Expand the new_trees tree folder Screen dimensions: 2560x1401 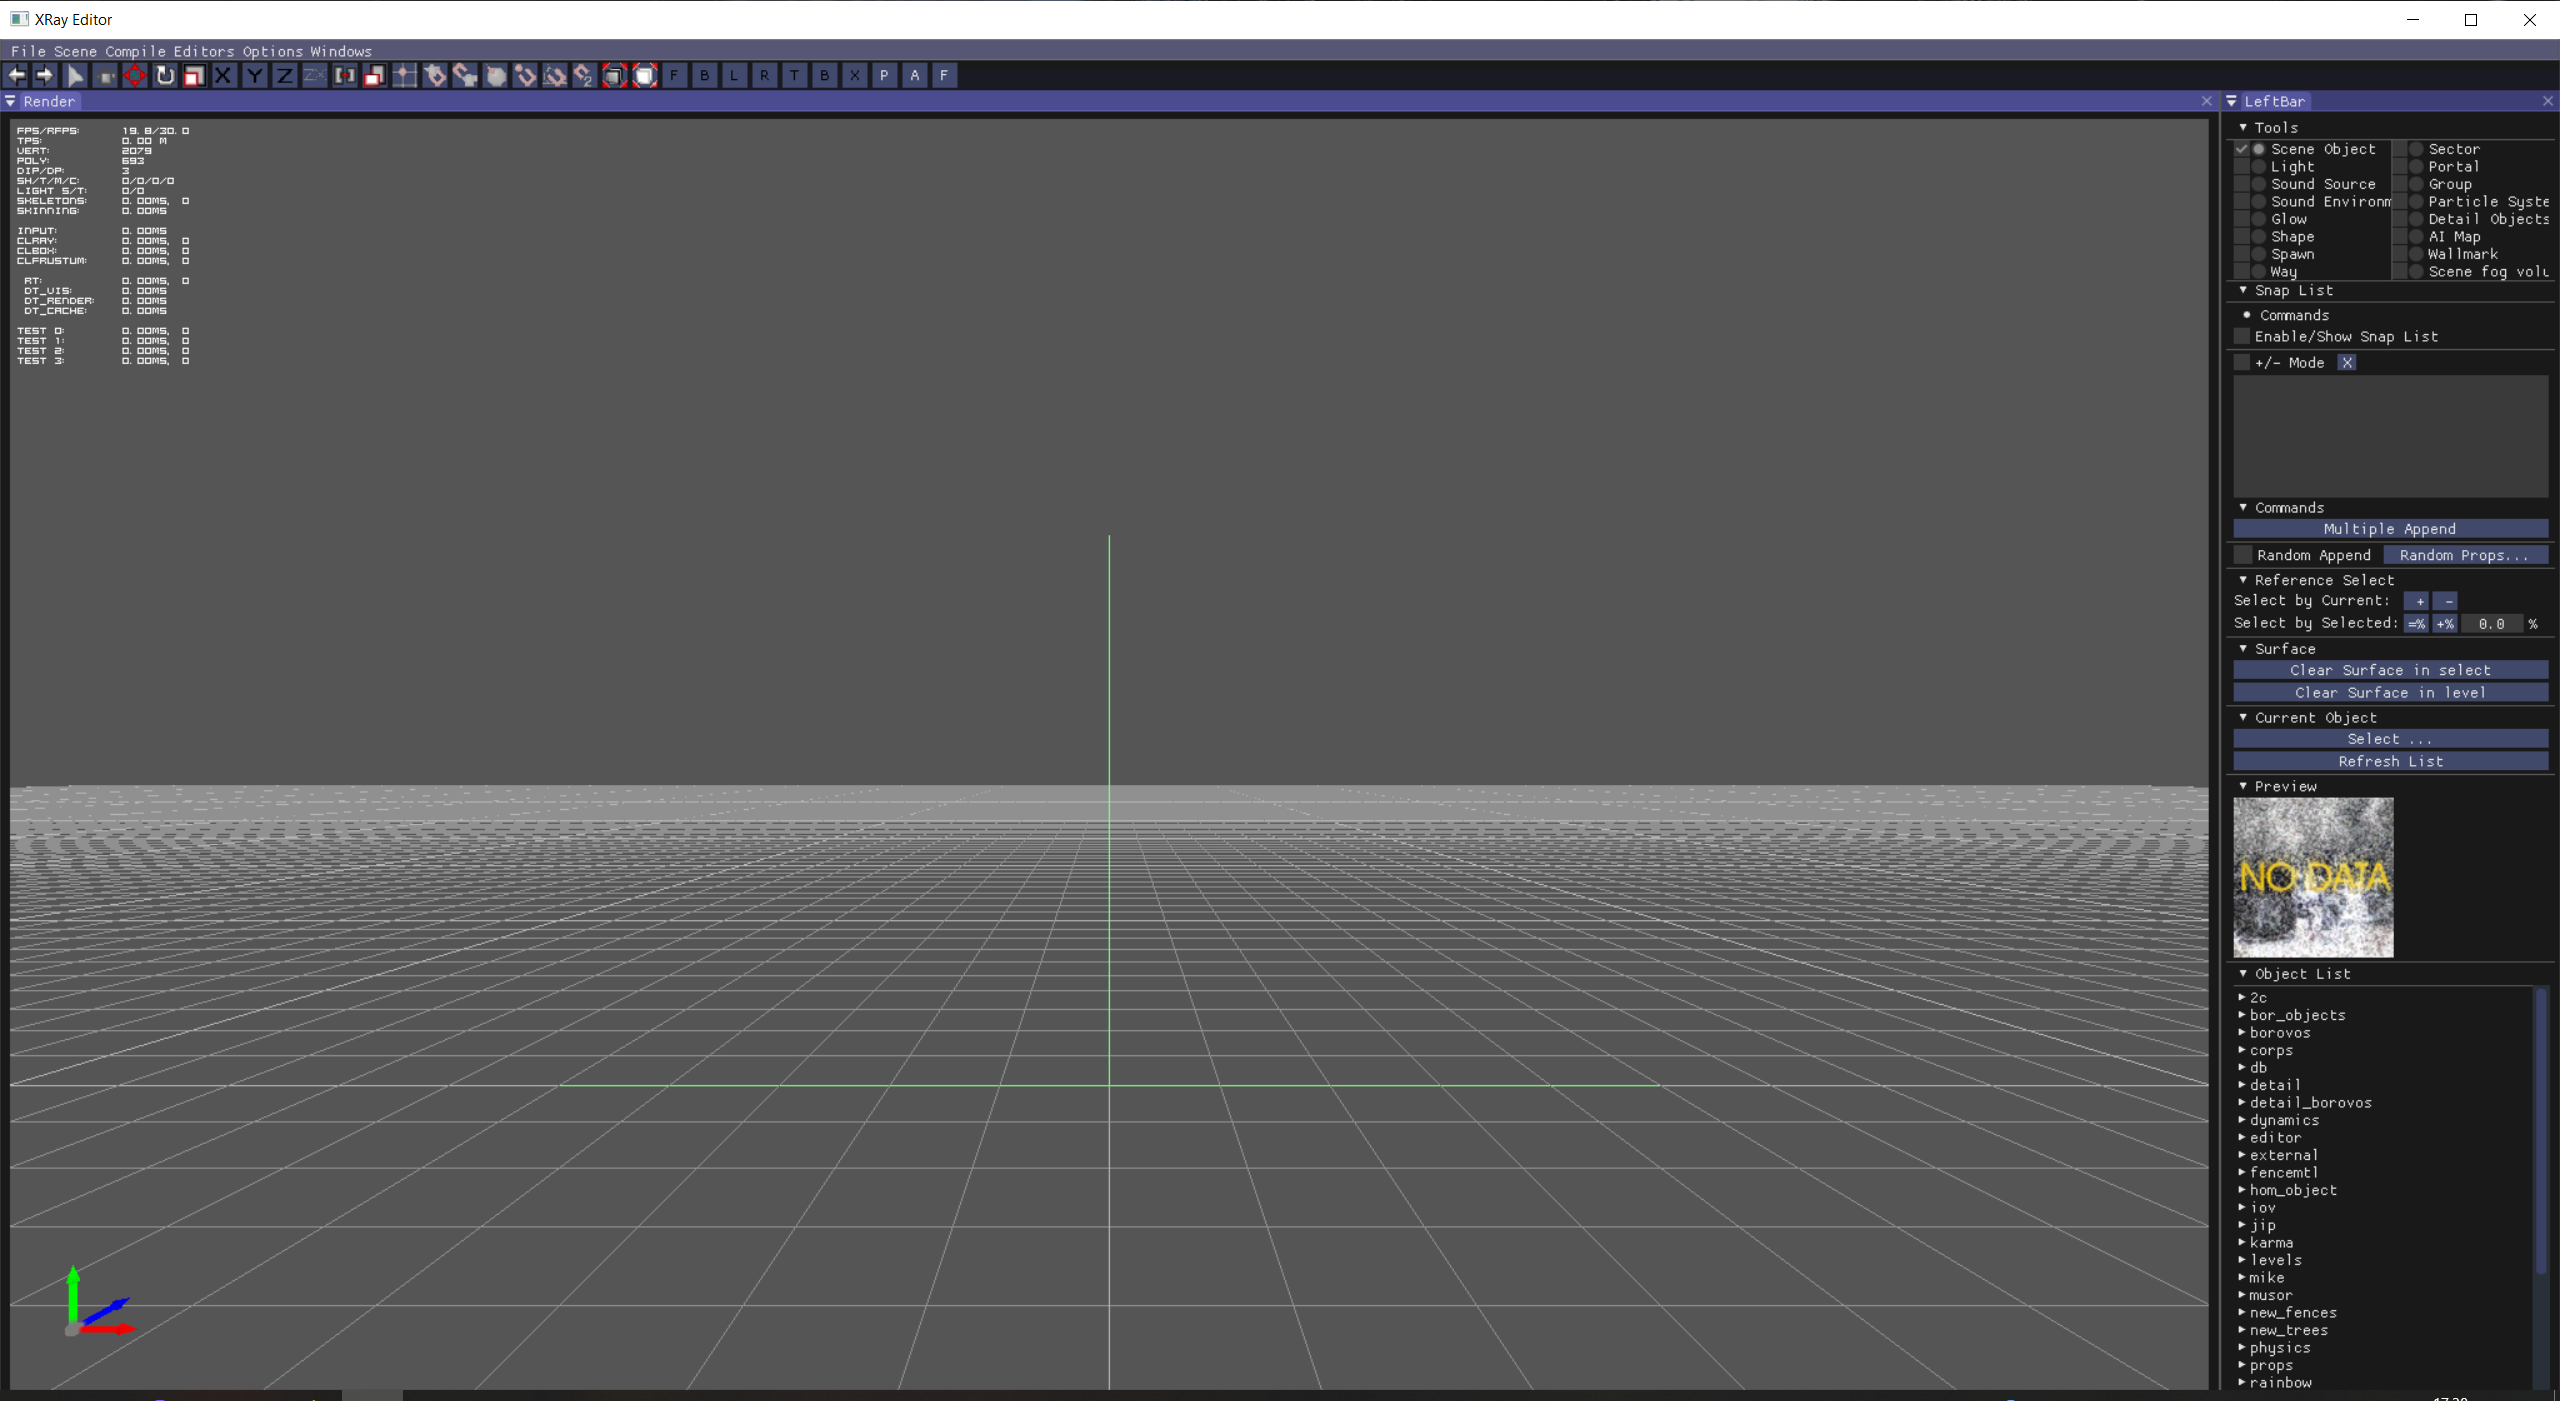point(2242,1330)
